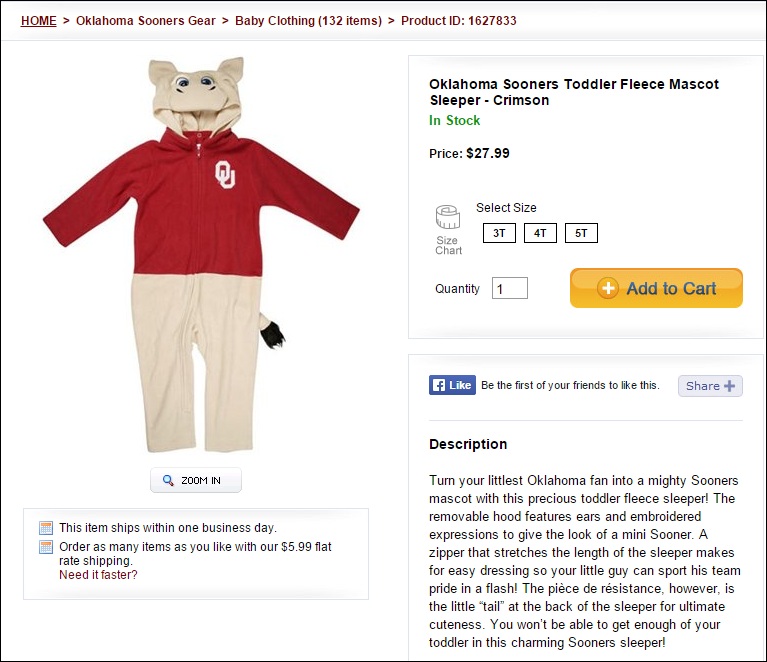Viewport: 767px width, 662px height.
Task: Choose the 4T size option
Action: (540, 234)
